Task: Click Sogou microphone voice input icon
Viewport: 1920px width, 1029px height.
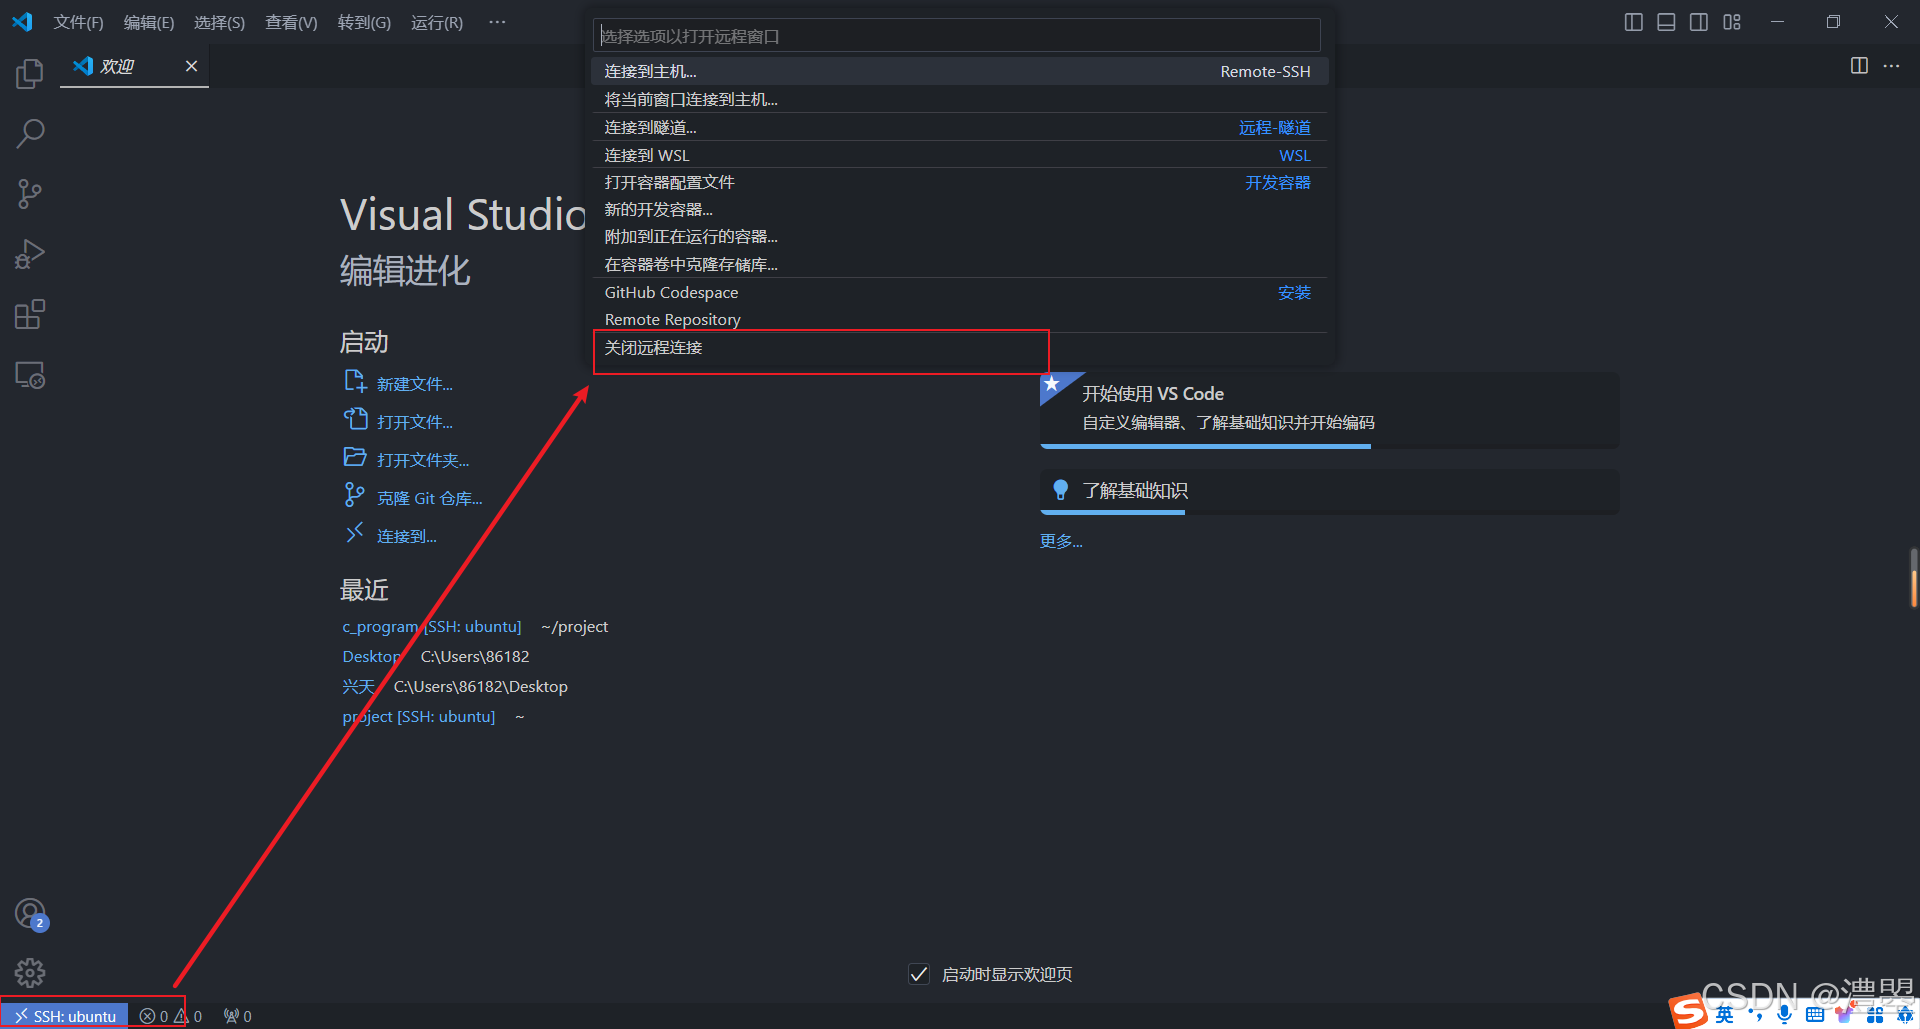Action: (x=1784, y=1015)
